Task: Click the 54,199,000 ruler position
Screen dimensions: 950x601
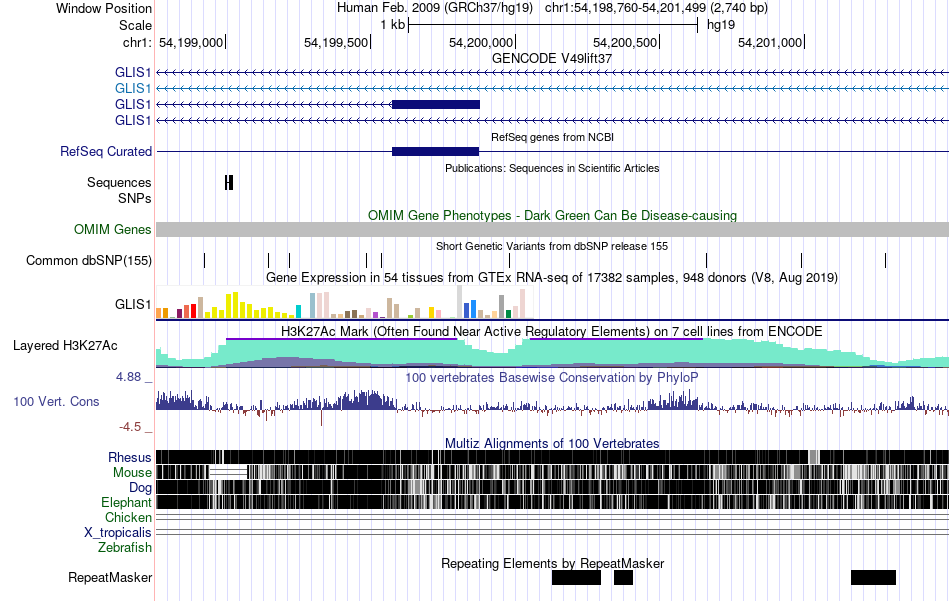Action: pos(191,43)
